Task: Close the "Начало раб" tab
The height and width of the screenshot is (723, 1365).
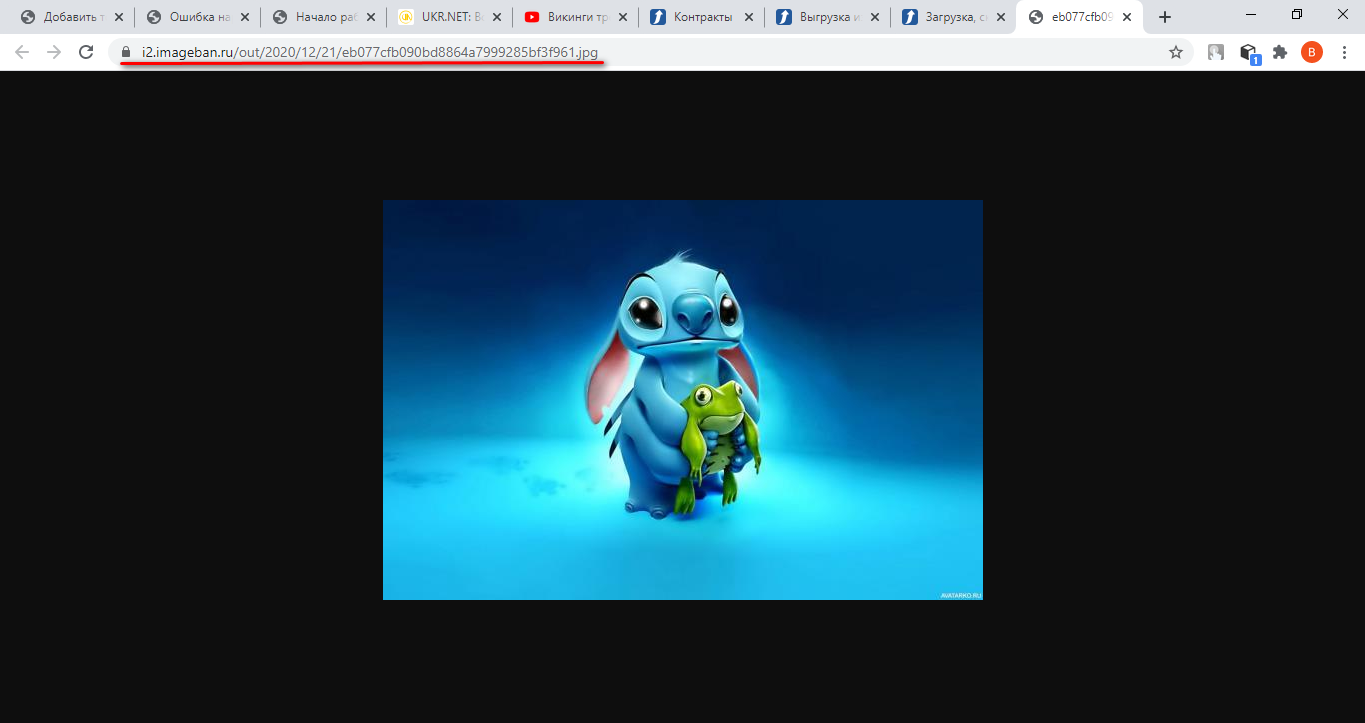Action: click(371, 17)
